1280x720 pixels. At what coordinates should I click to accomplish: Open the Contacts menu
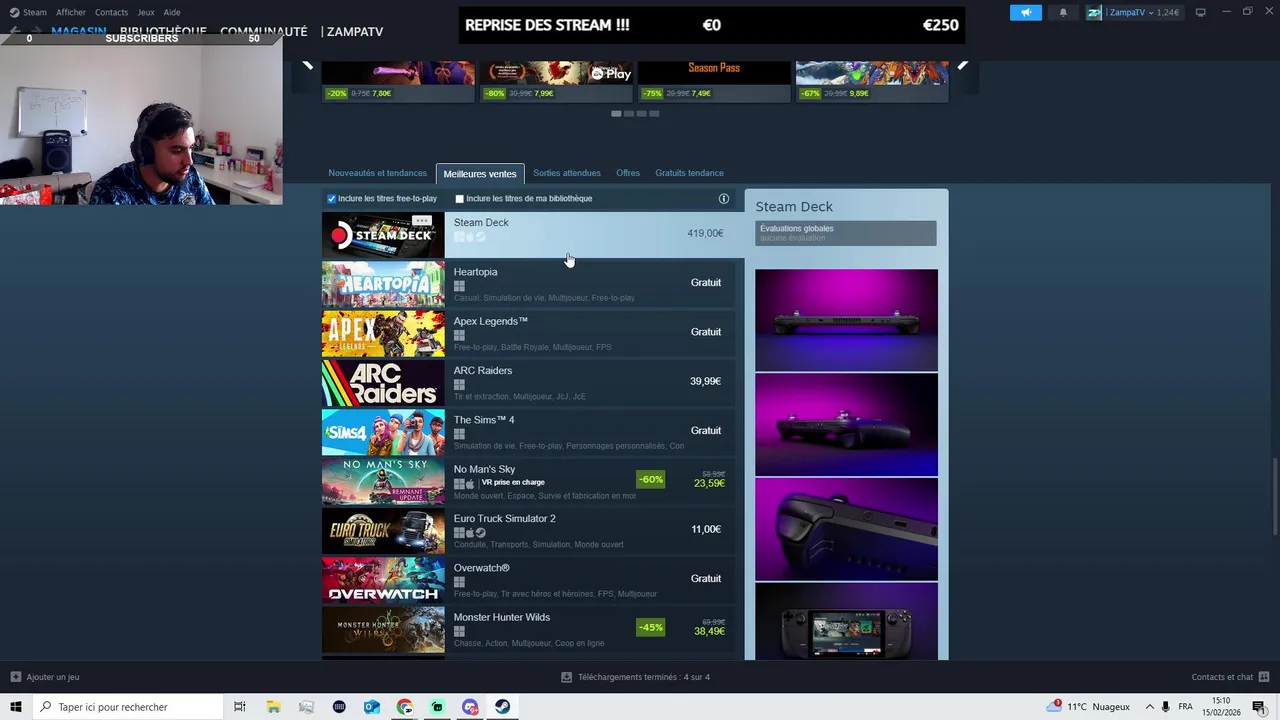click(111, 12)
